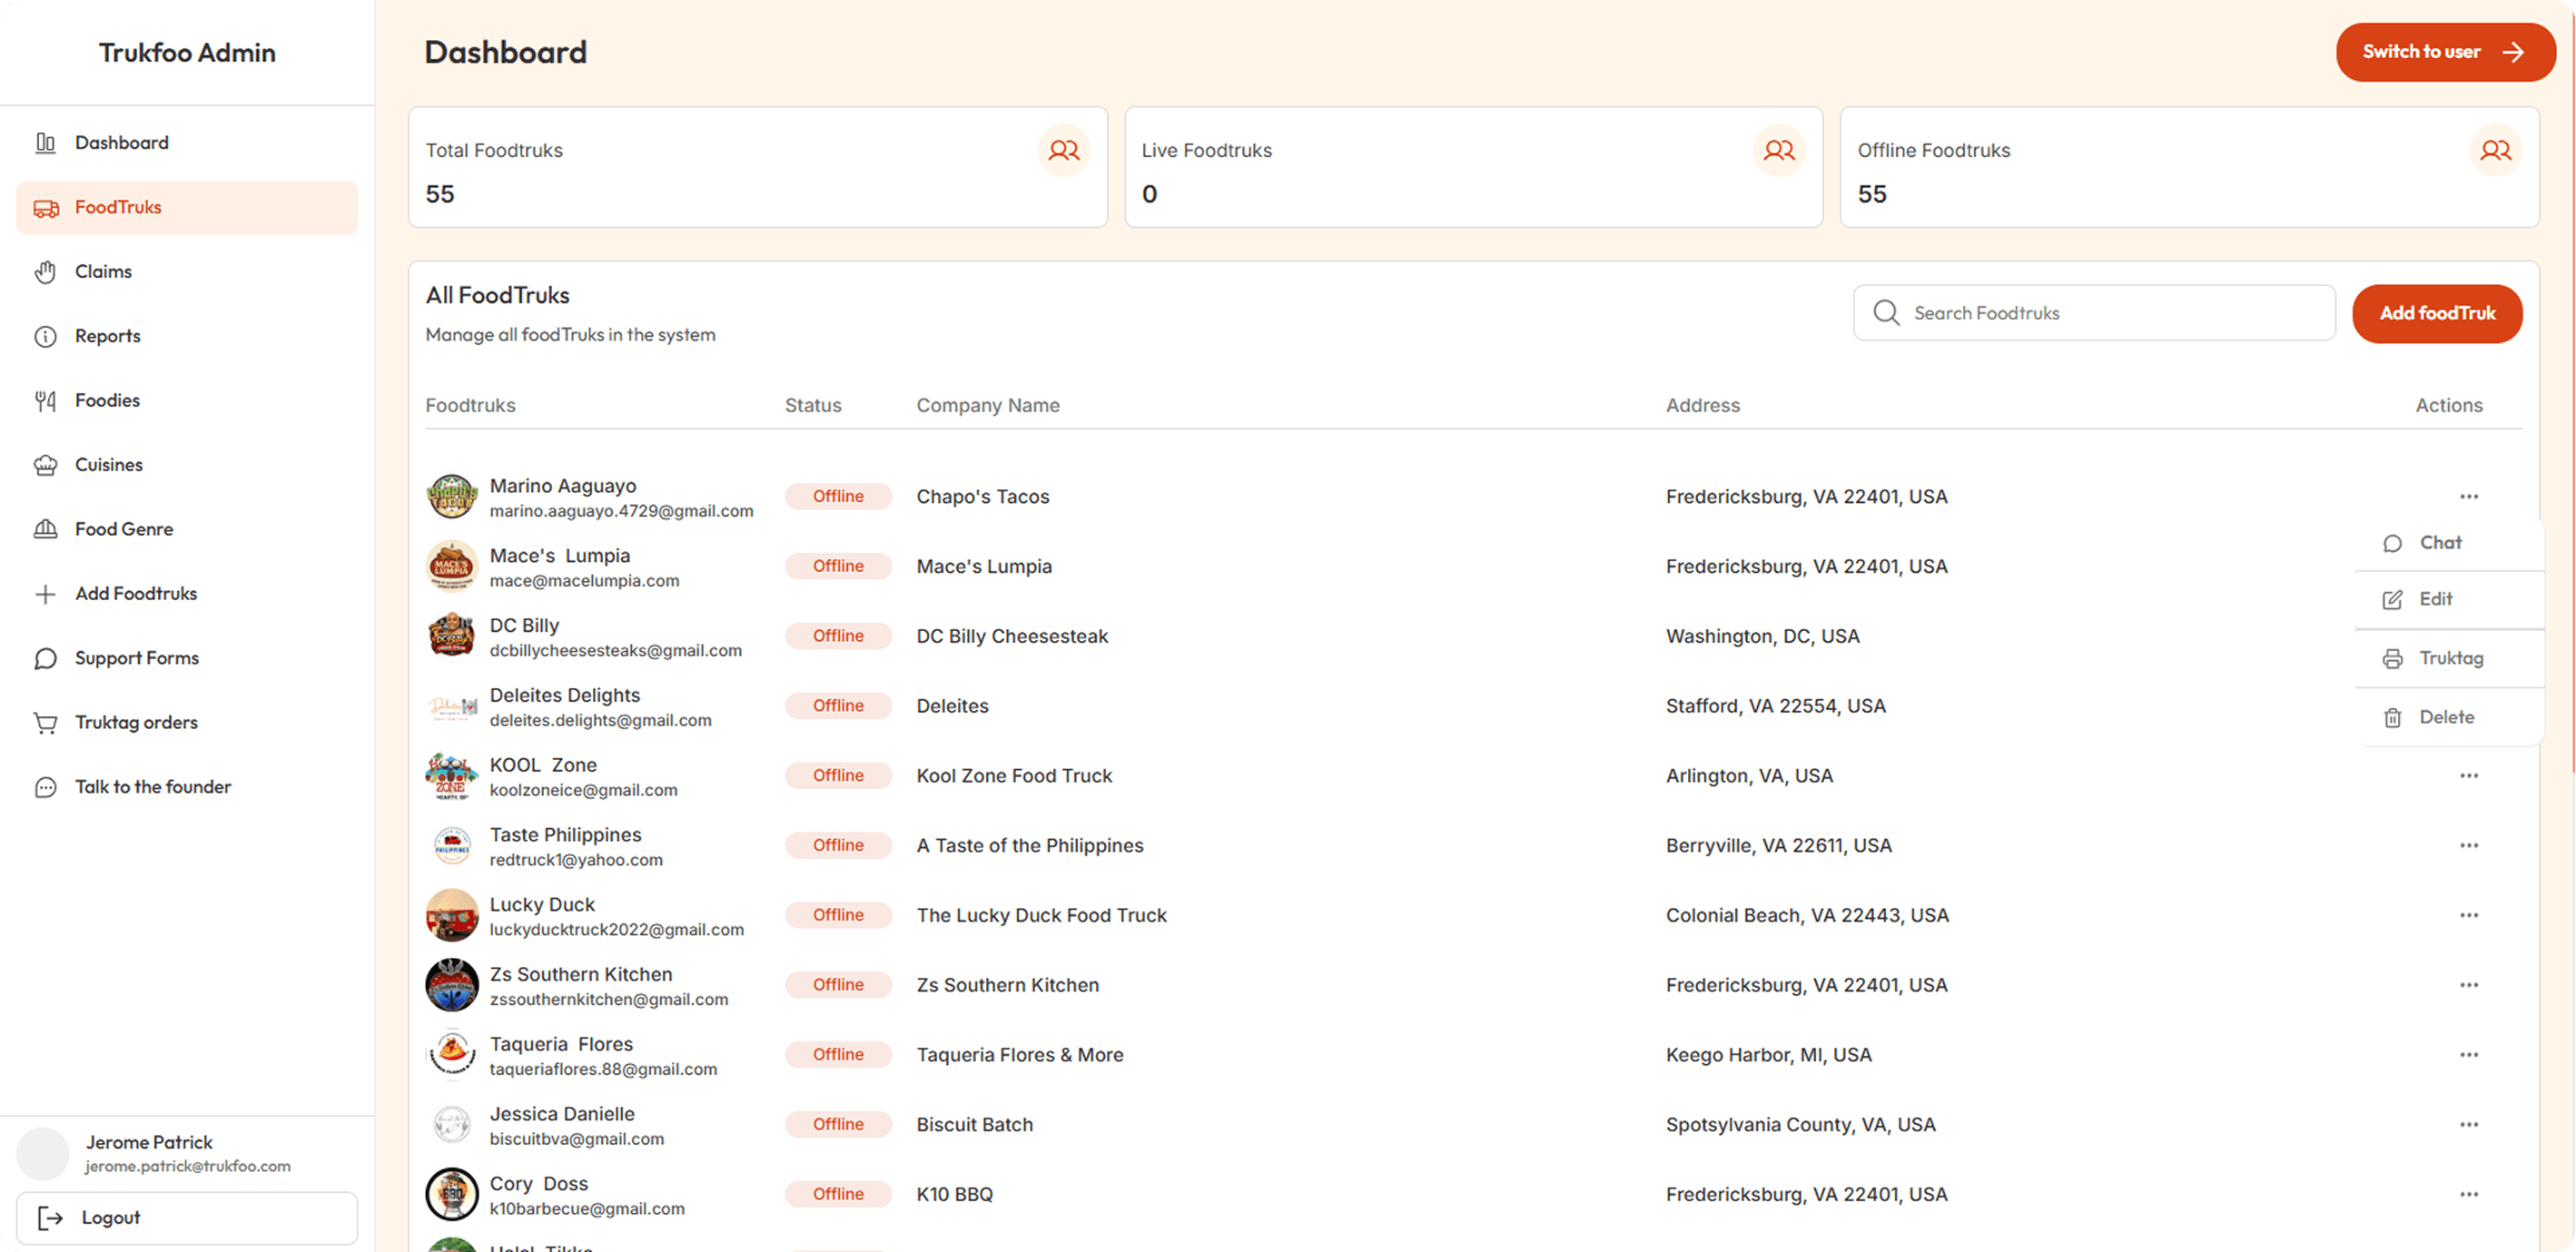Viewport: 2576px width, 1252px height.
Task: Click Company Name column header
Action: pos(988,405)
